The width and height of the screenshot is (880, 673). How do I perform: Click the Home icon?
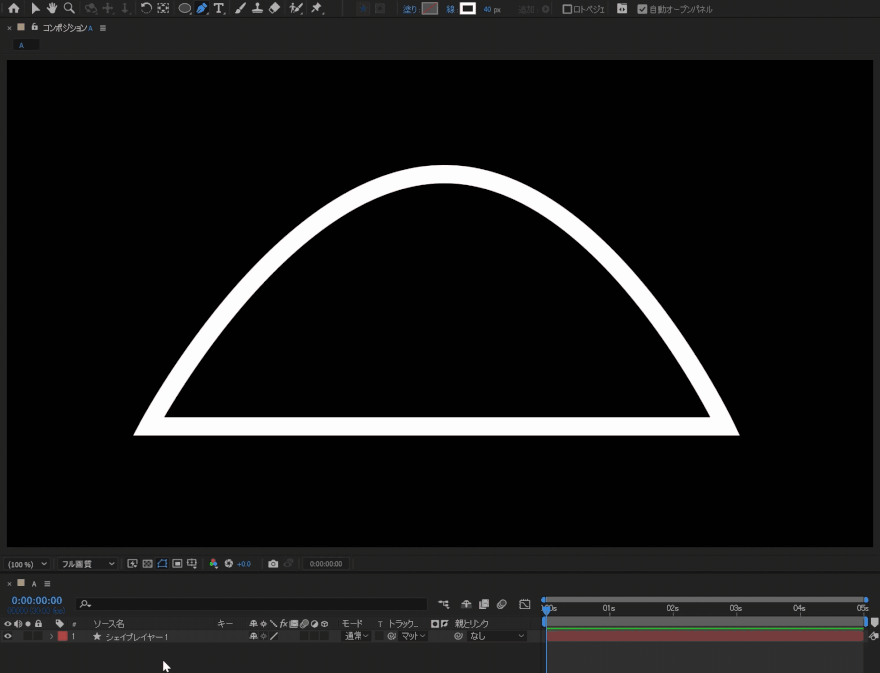[x=13, y=8]
